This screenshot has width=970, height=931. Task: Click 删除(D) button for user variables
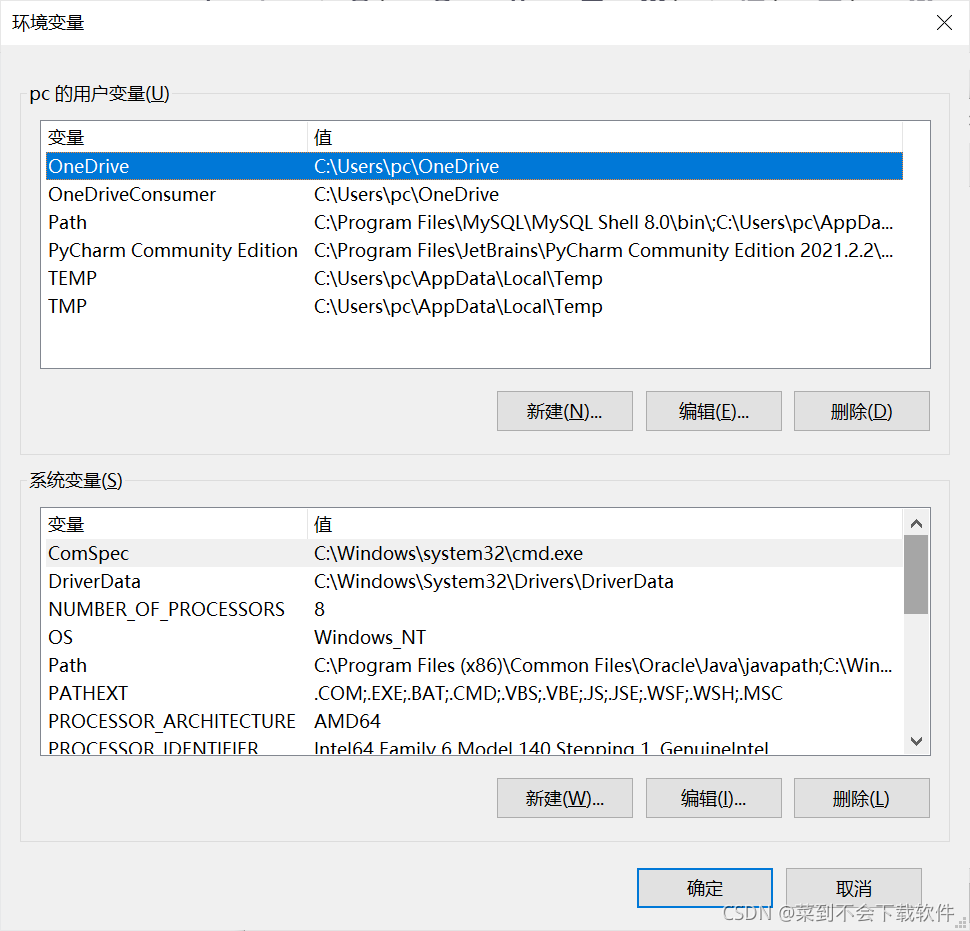point(861,411)
